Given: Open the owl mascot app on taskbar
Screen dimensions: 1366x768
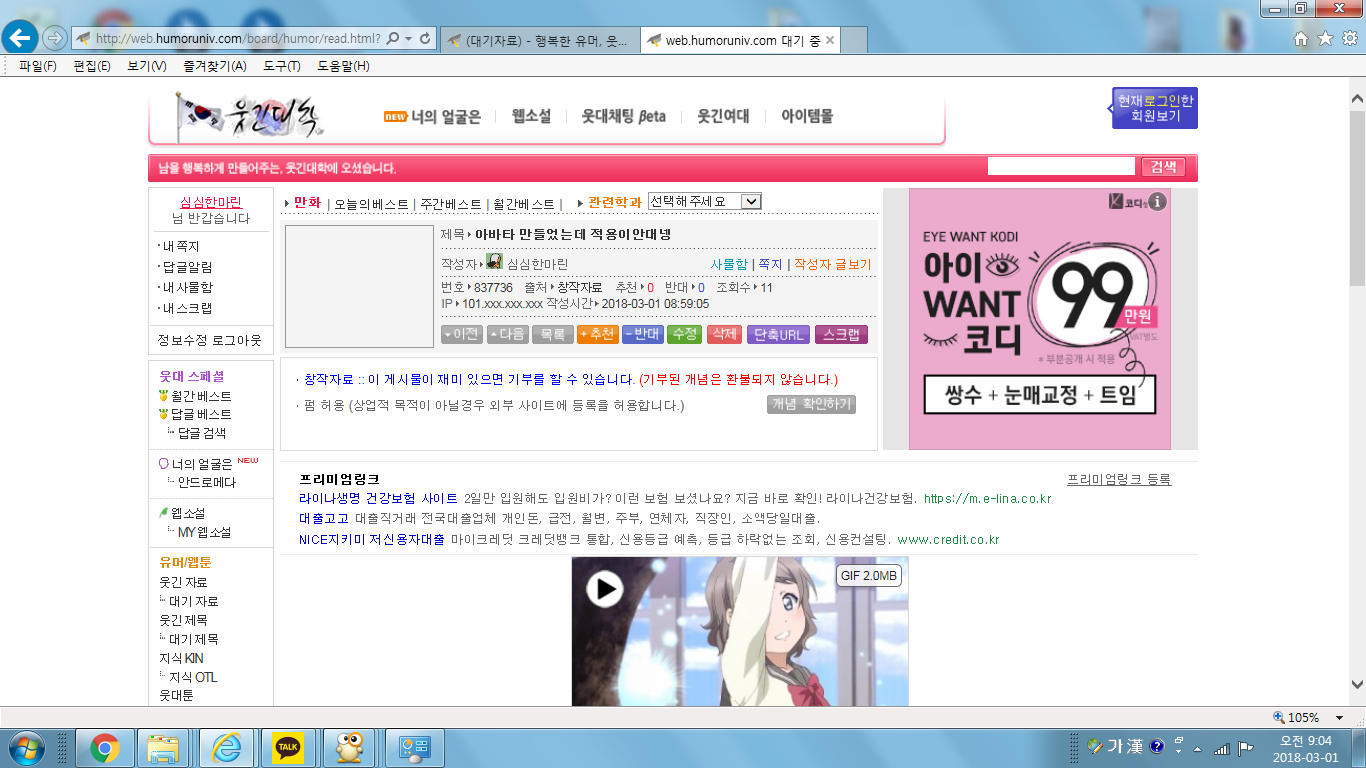Looking at the screenshot, I should pyautogui.click(x=350, y=747).
